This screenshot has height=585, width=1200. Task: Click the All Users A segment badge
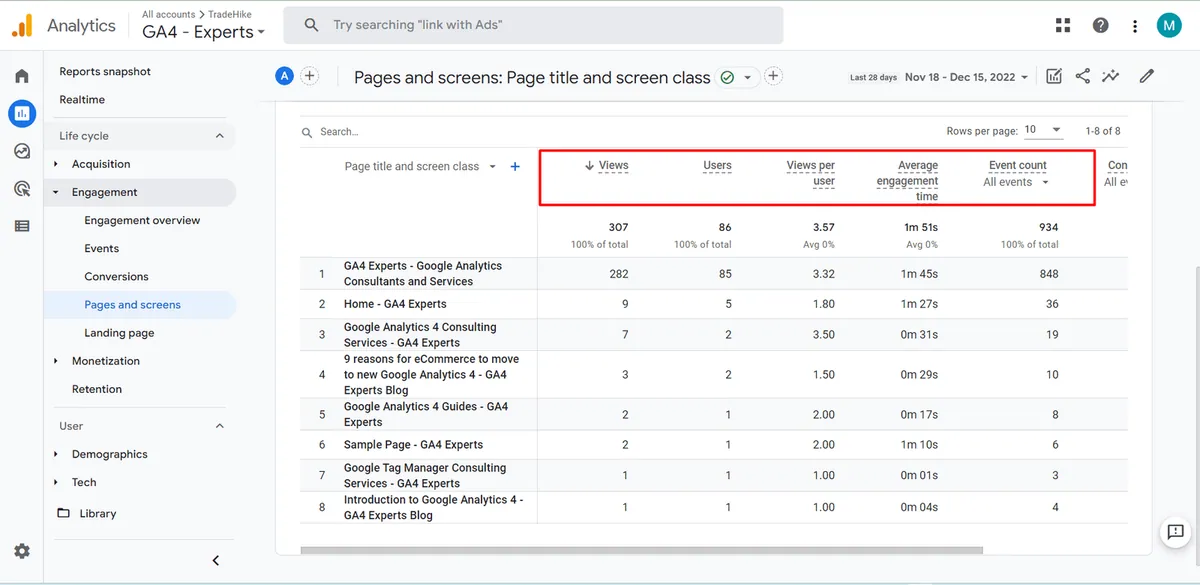285,76
